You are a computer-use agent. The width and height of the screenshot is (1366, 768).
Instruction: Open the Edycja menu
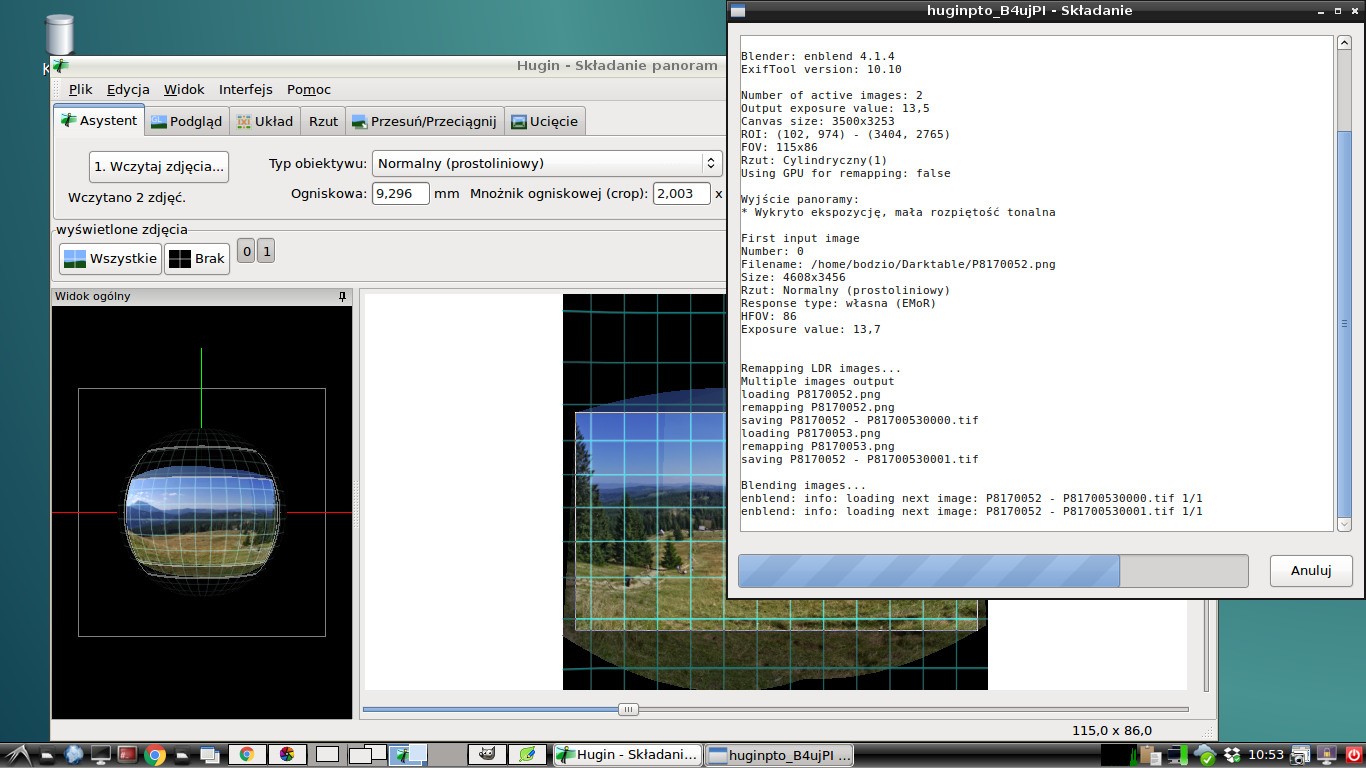pos(128,89)
